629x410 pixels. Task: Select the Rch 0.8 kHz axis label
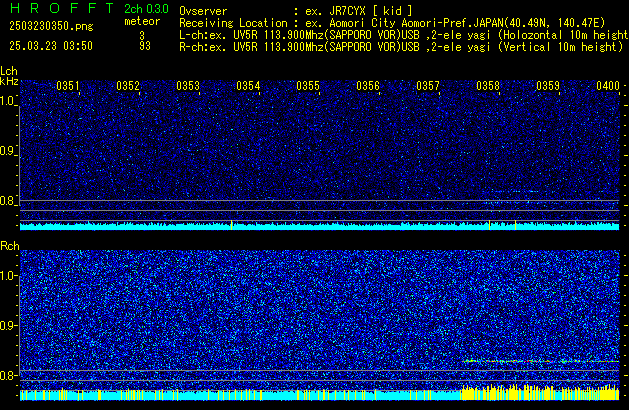pos(8,375)
